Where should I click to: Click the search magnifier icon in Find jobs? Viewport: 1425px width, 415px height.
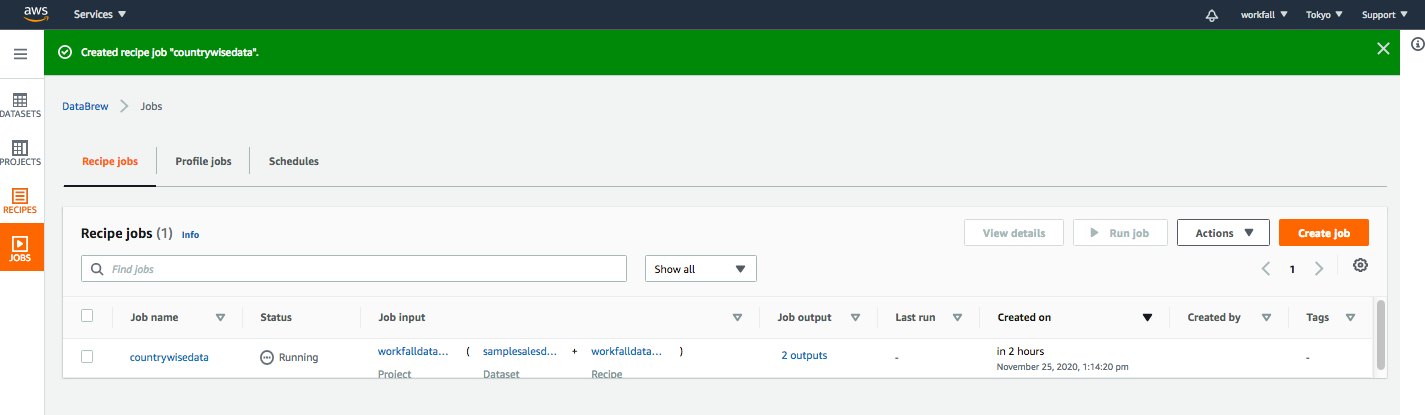[x=97, y=269]
